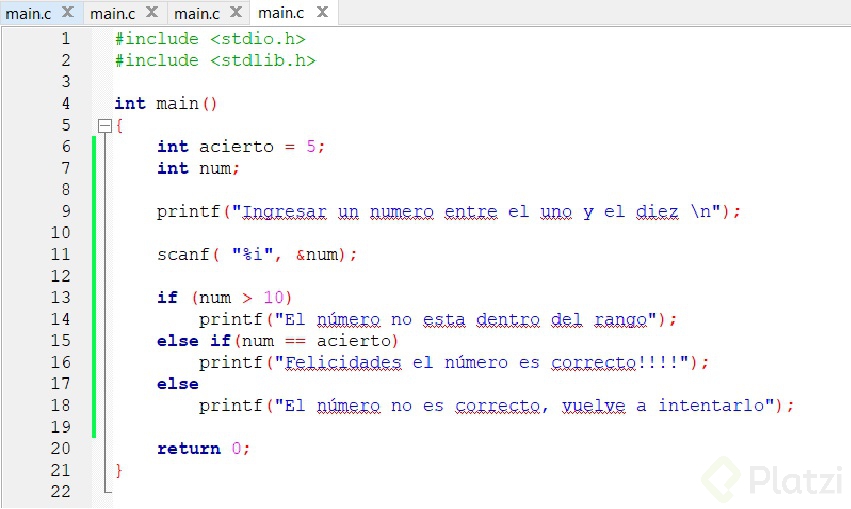This screenshot has height=509, width=851.
Task: Click 'else if(num == acierto)' line
Action: (x=278, y=341)
